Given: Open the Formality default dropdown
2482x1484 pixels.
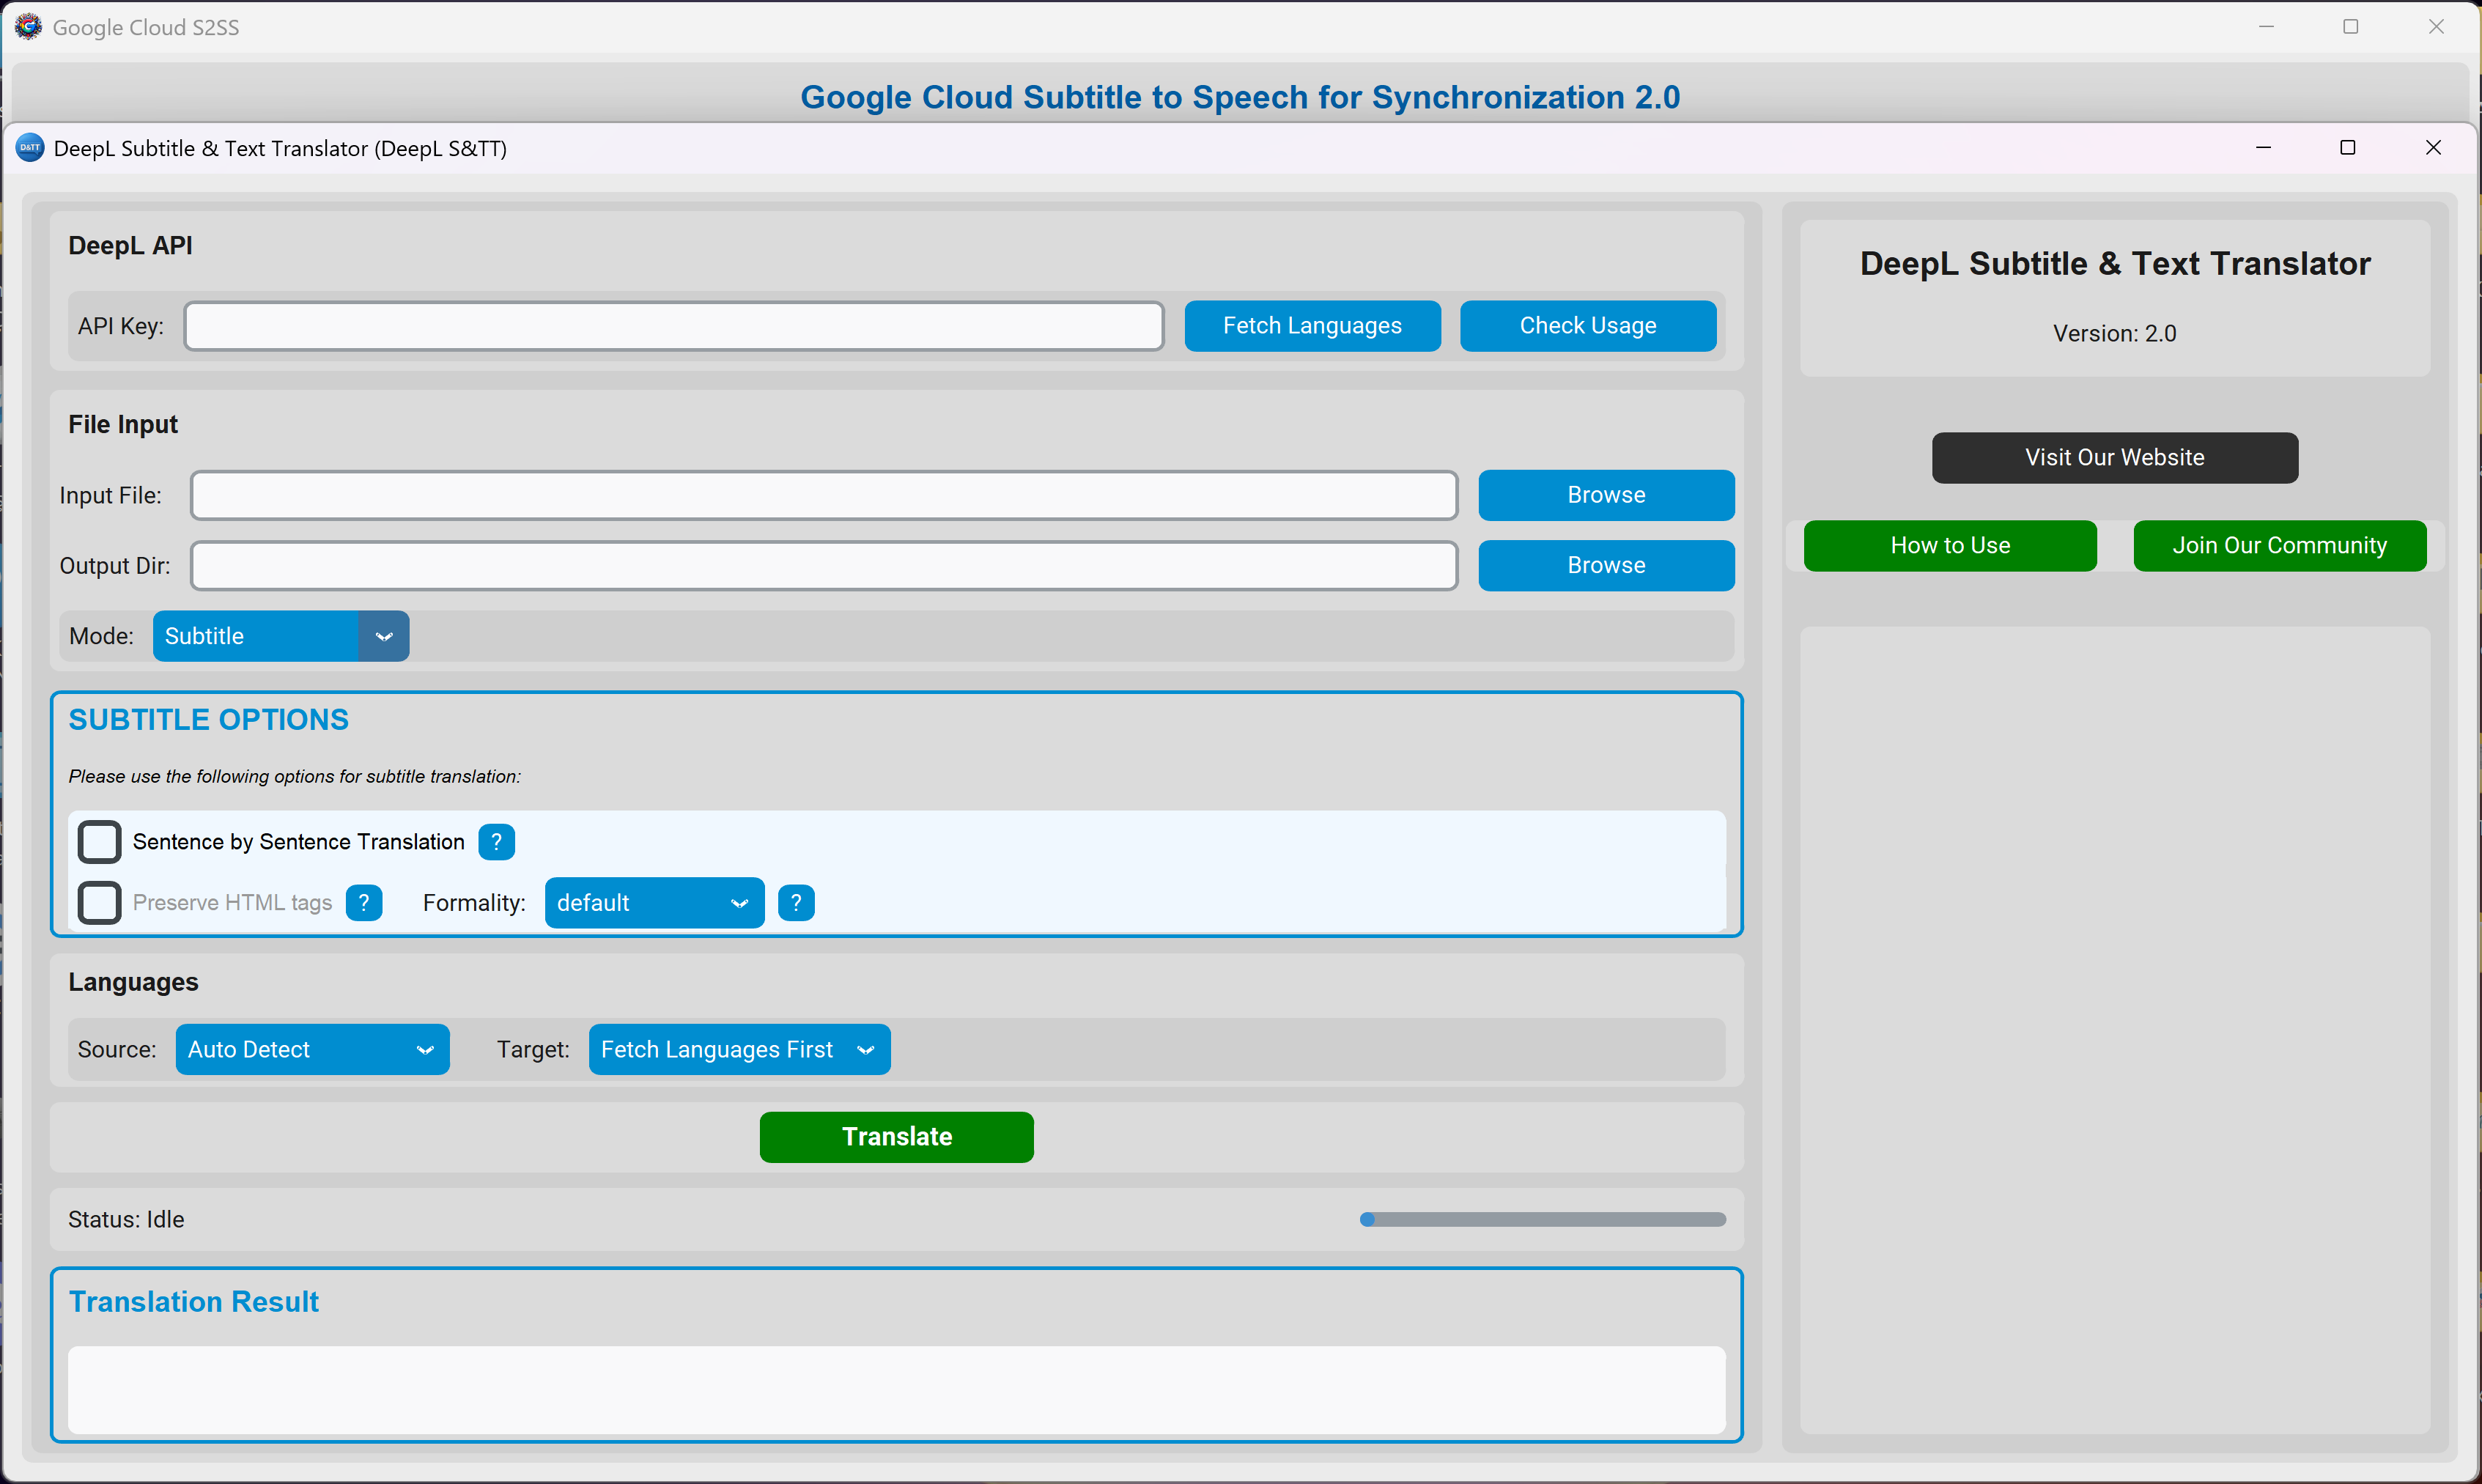Looking at the screenshot, I should (x=654, y=903).
